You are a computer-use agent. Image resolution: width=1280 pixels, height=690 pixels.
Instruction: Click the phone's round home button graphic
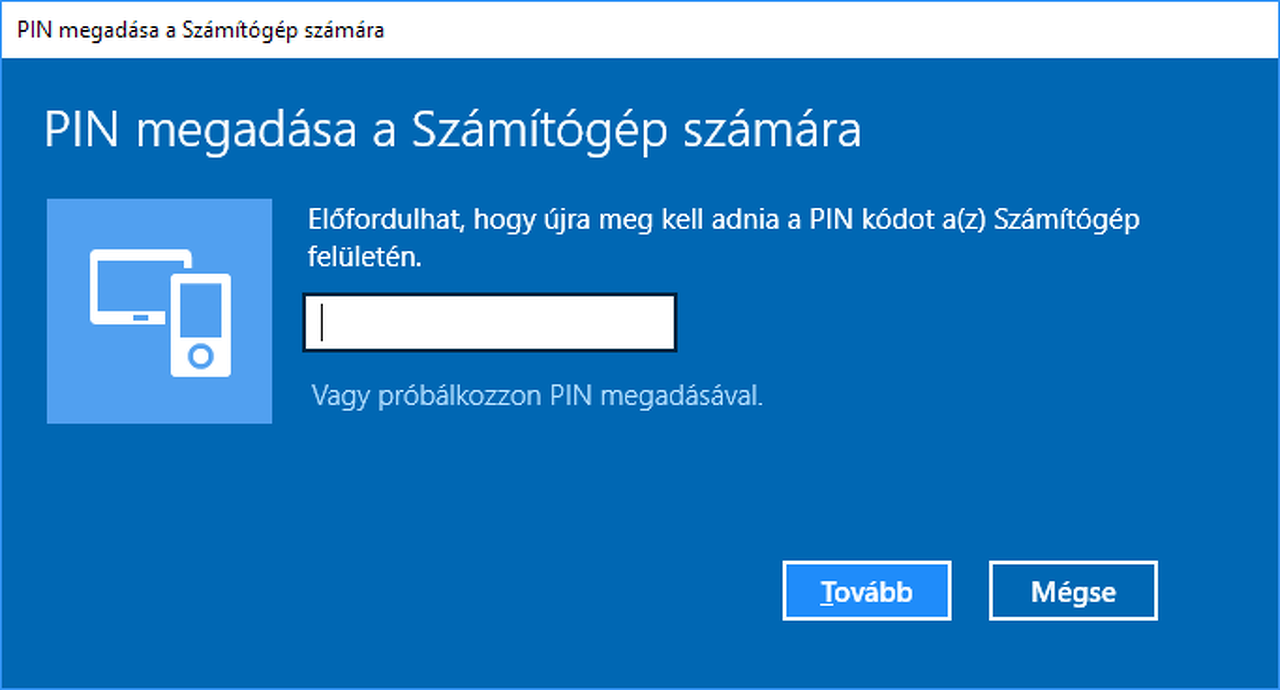coord(200,355)
